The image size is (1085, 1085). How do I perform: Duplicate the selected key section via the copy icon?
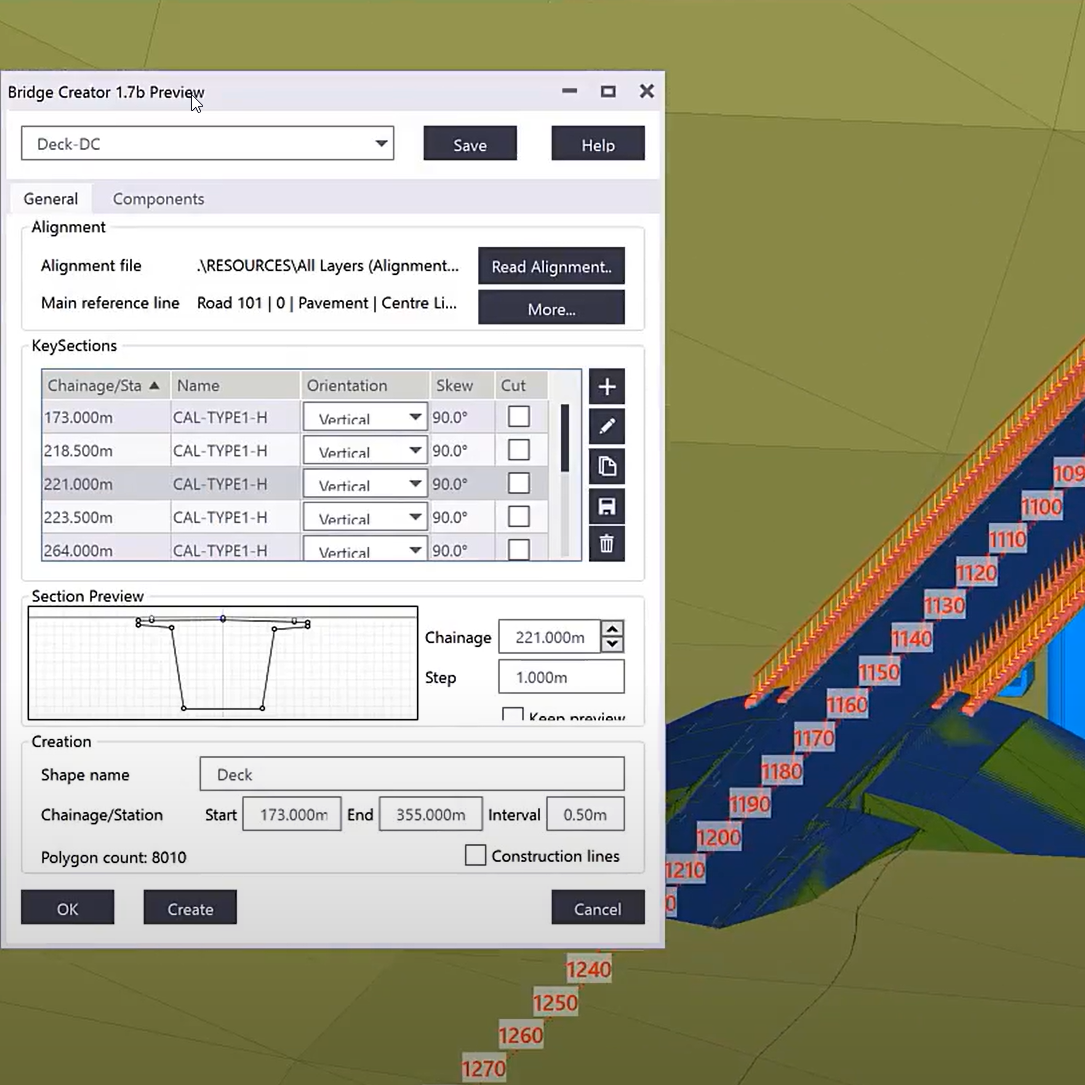pos(607,465)
